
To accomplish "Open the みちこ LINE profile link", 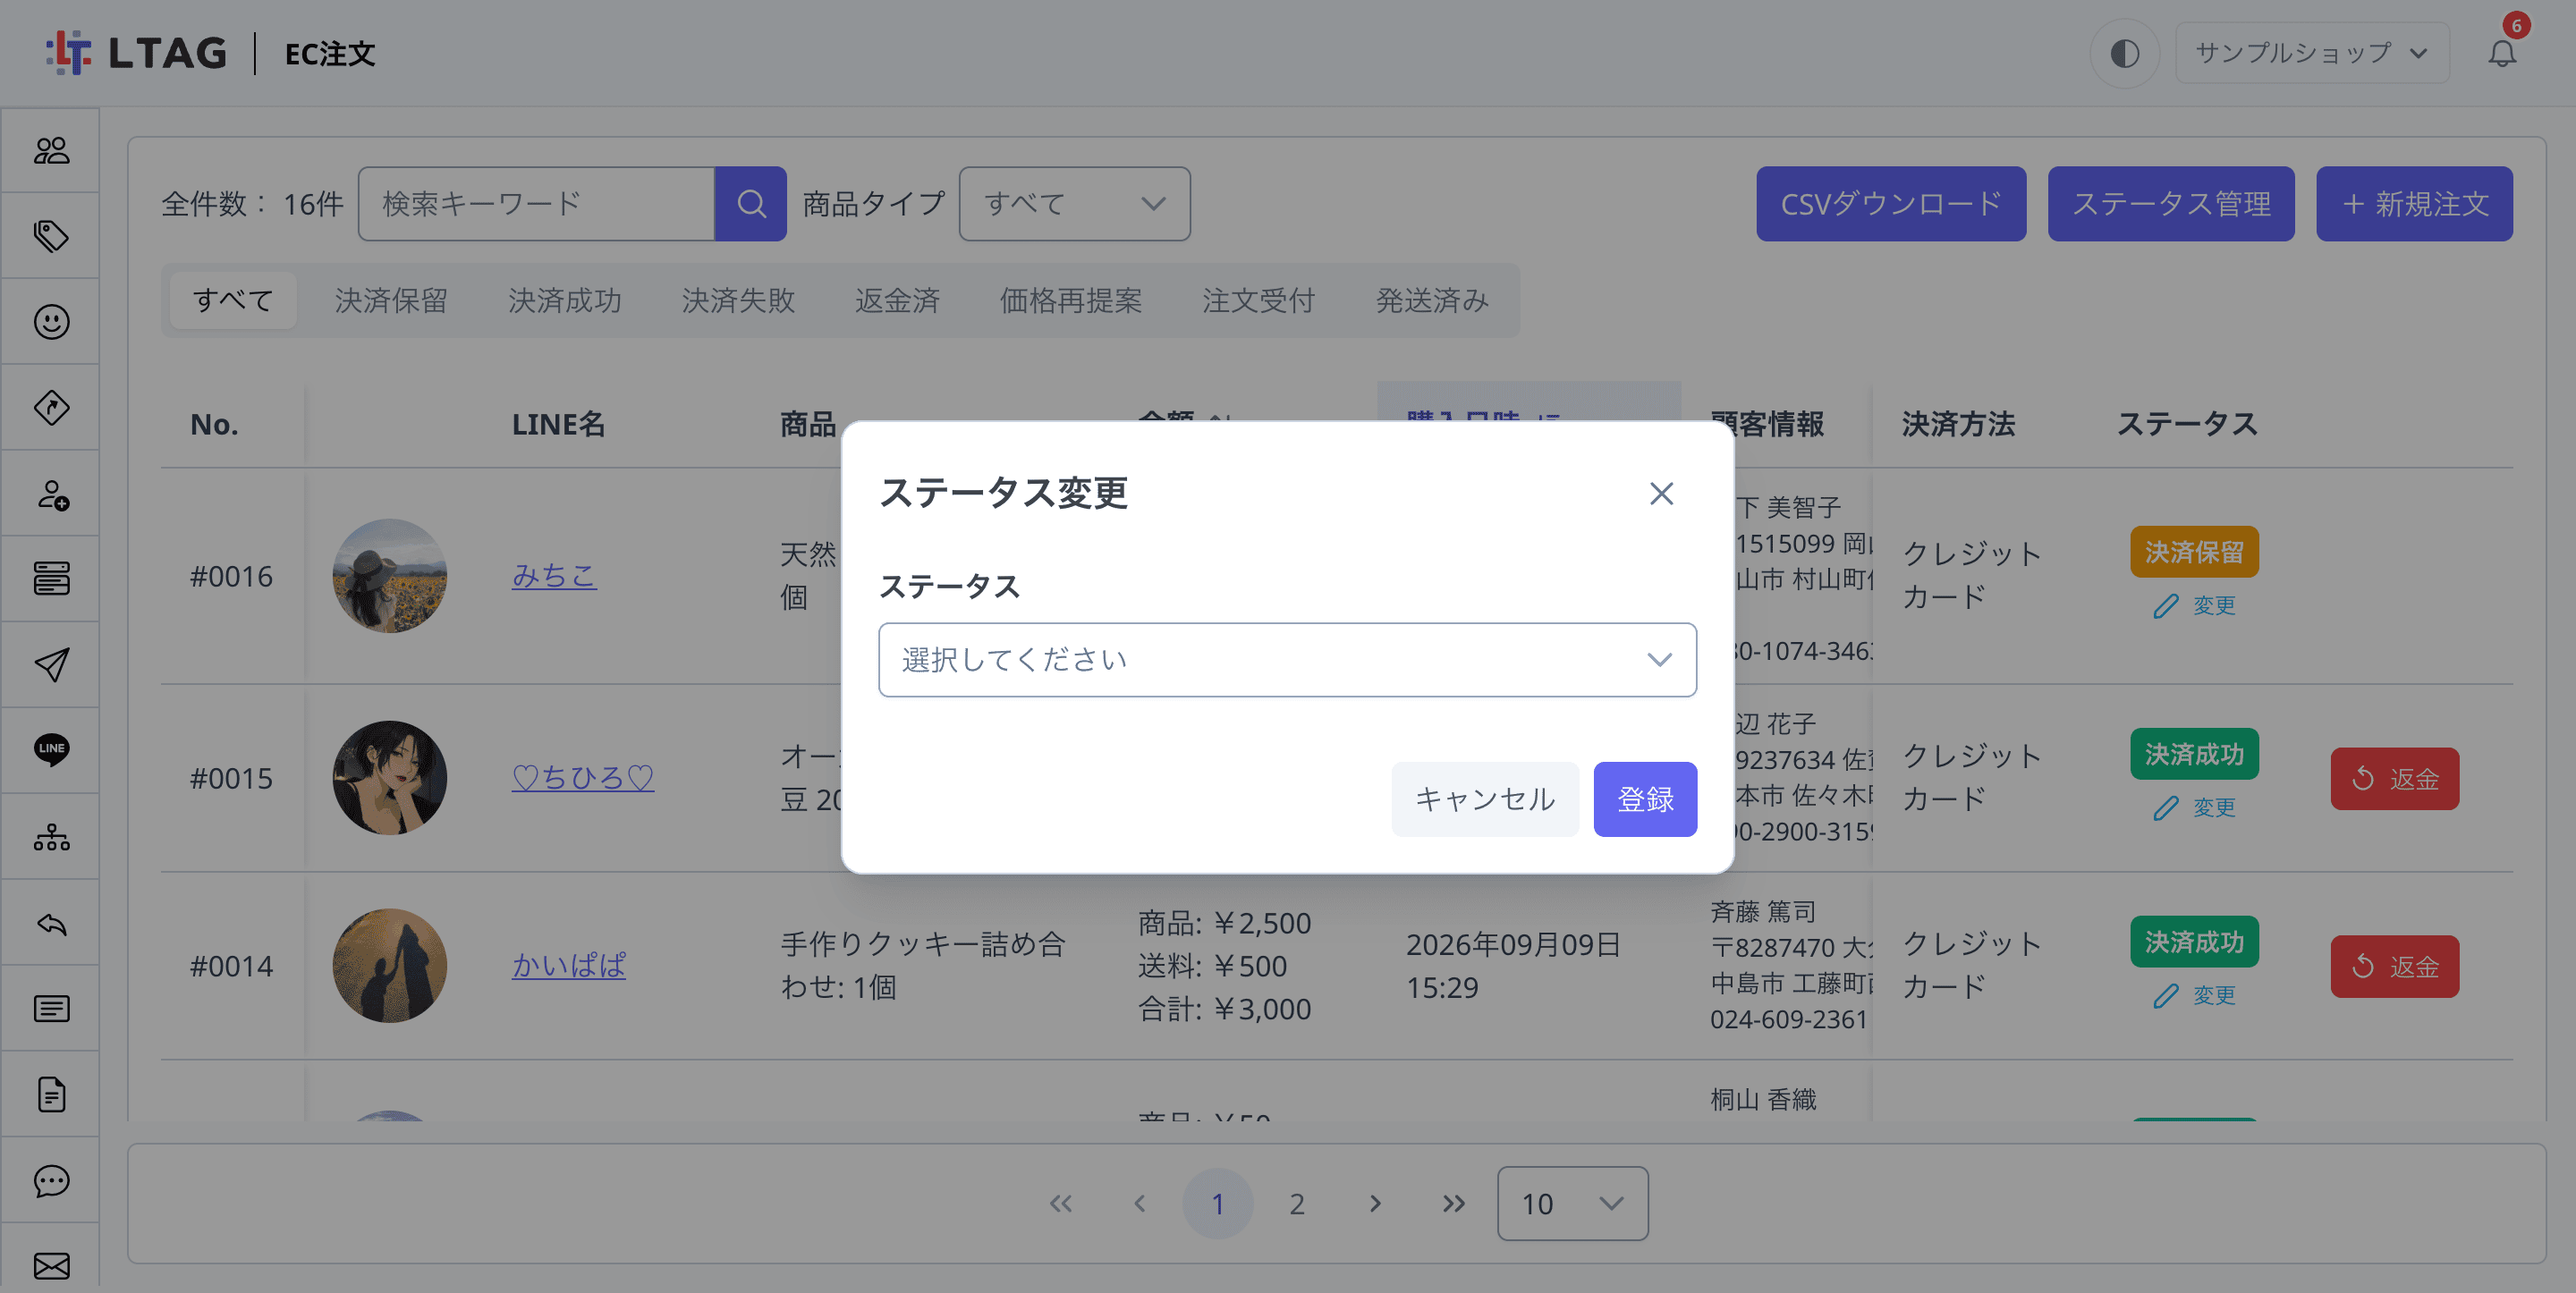I will click(x=554, y=576).
